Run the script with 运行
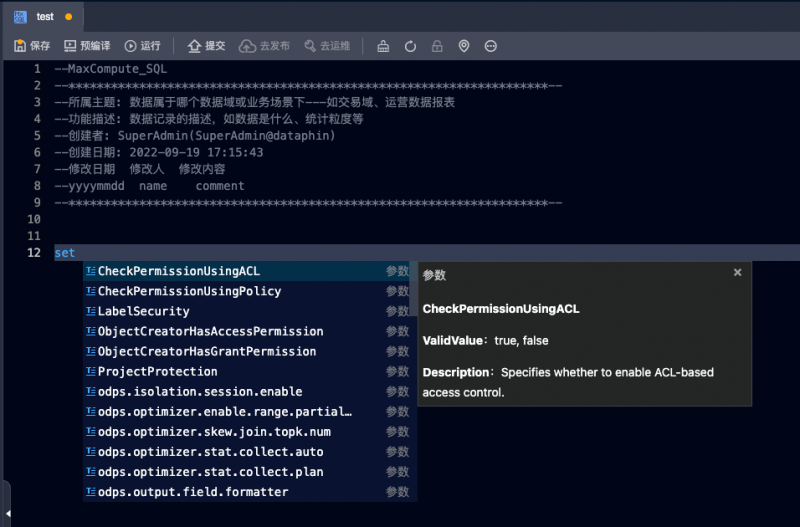This screenshot has width=800, height=527. (142, 46)
